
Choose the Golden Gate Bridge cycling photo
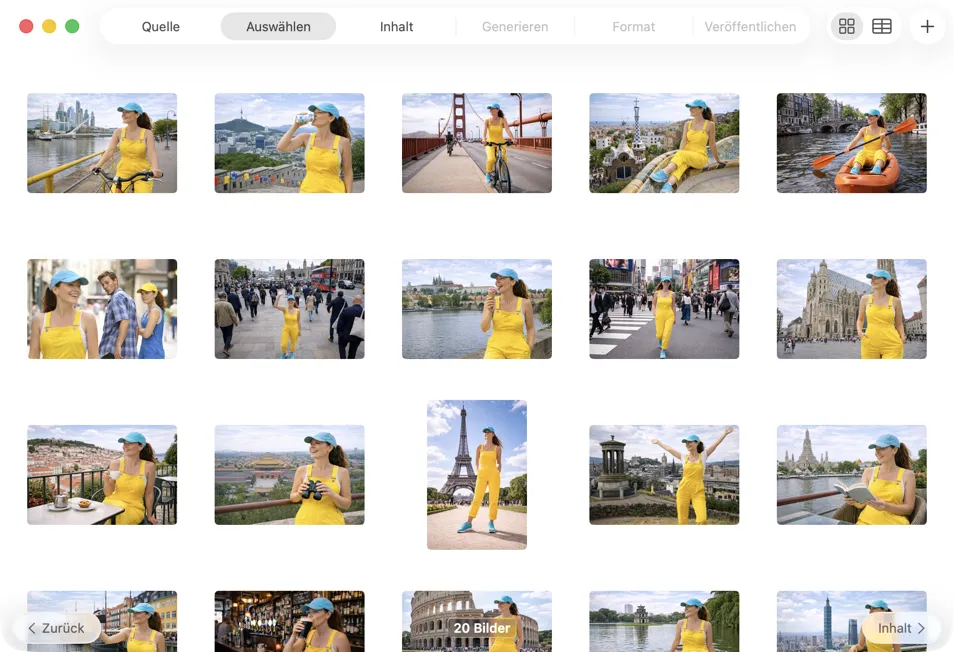(477, 143)
